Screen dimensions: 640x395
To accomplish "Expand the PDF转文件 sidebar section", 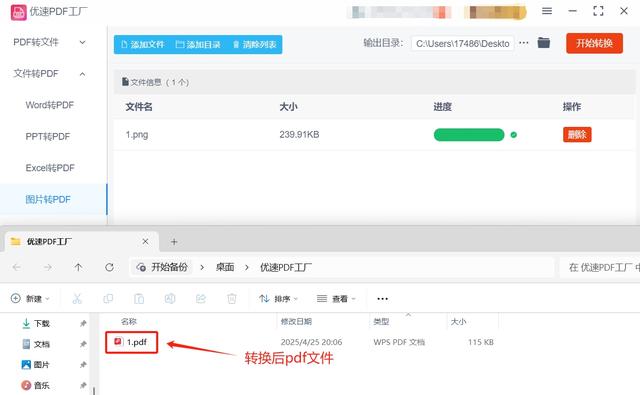I will [49, 42].
